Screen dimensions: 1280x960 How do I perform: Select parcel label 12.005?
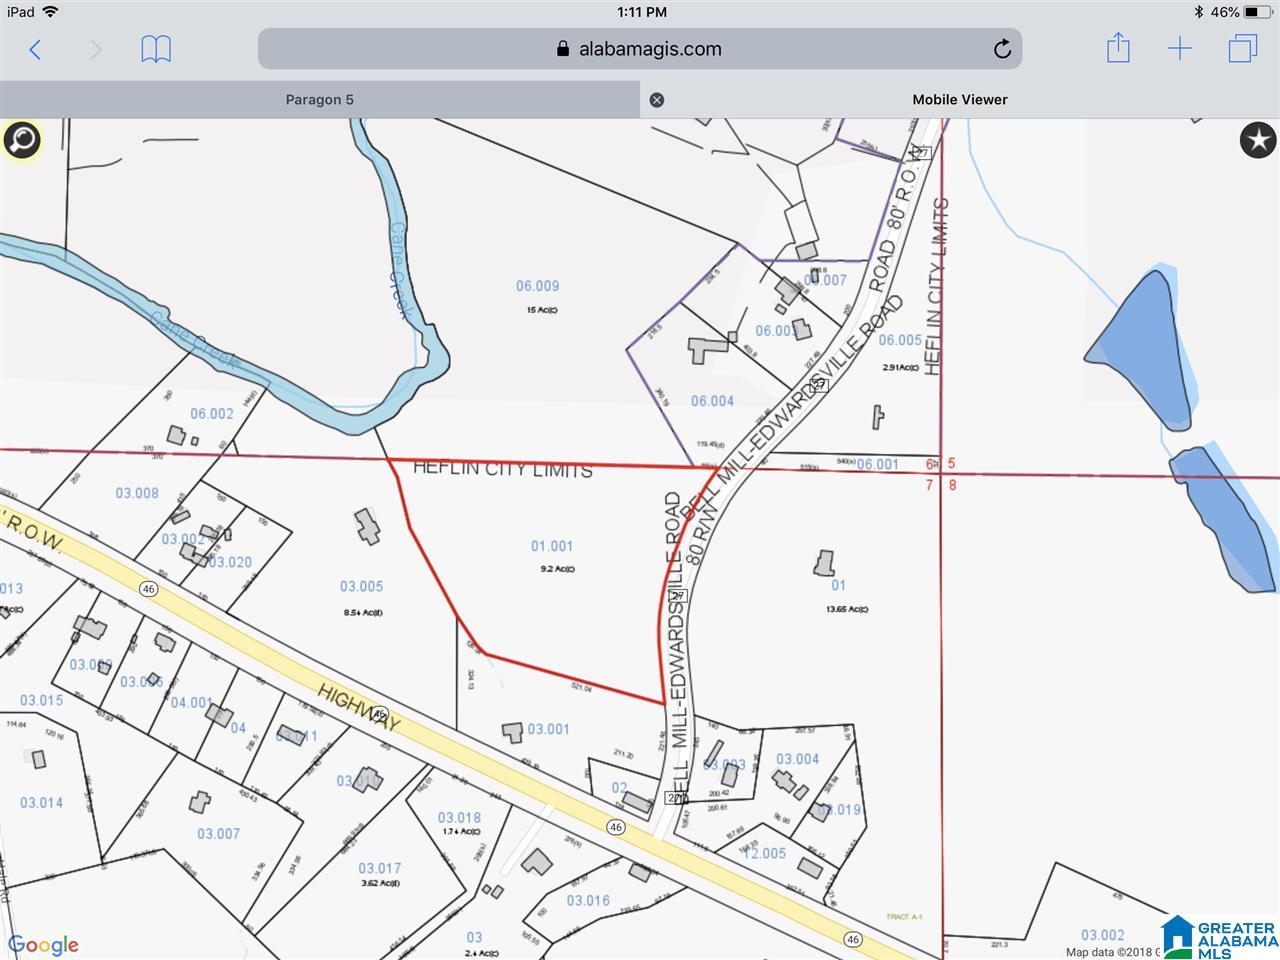[x=764, y=853]
